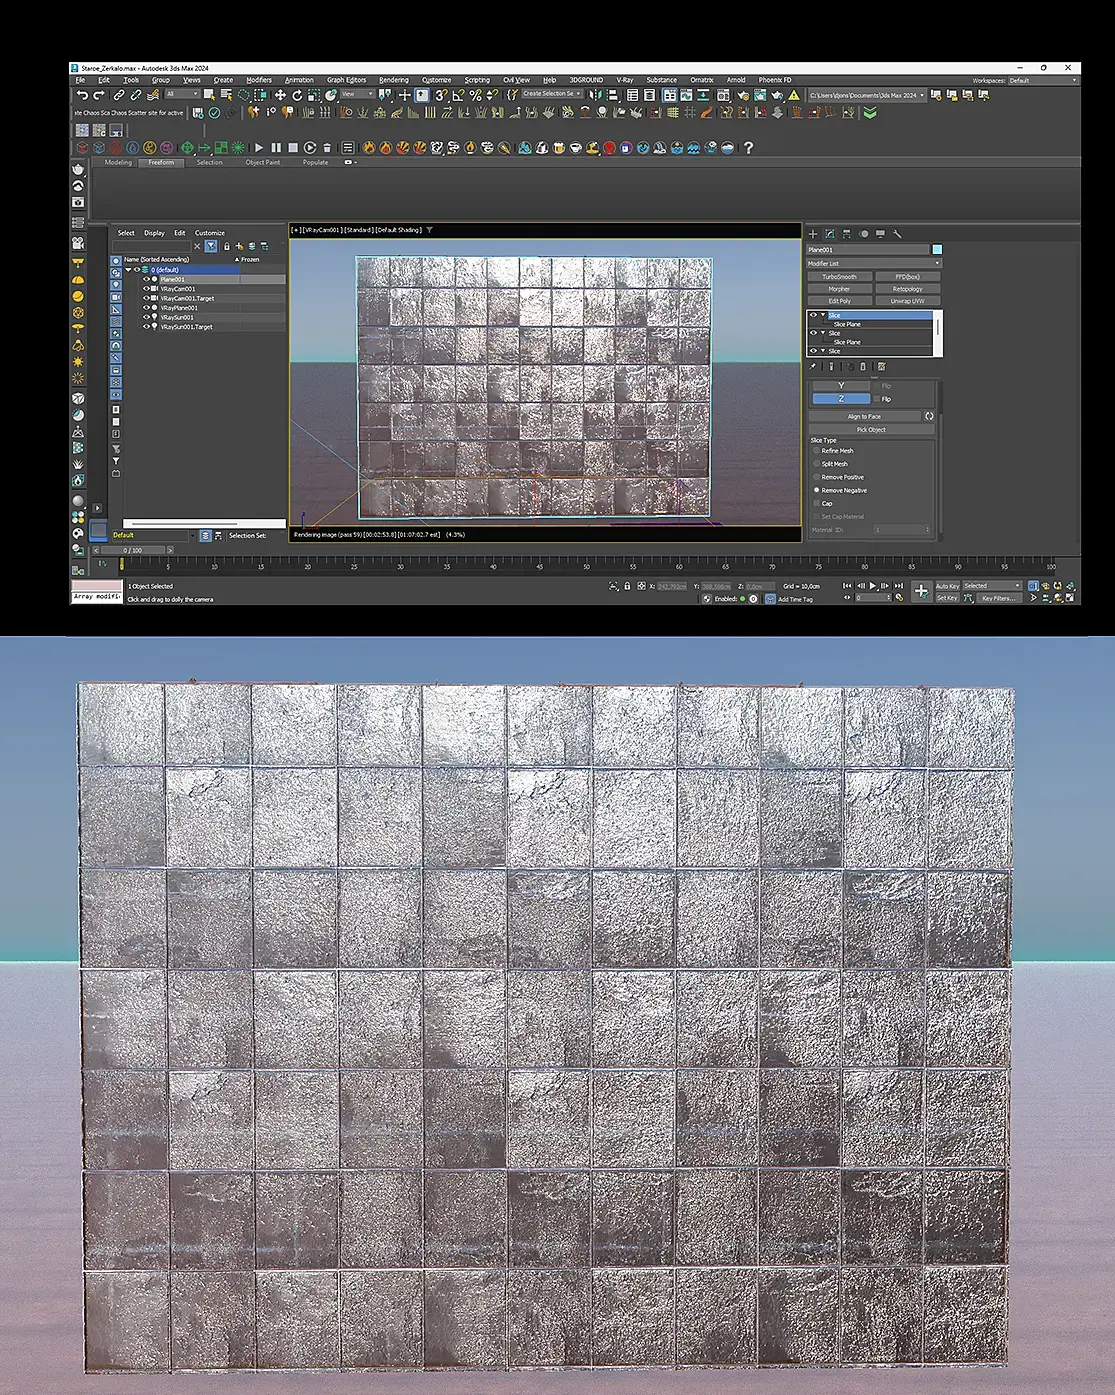Open the Hierarchy command panel tab
Viewport: 1115px width, 1395px height.
847,233
